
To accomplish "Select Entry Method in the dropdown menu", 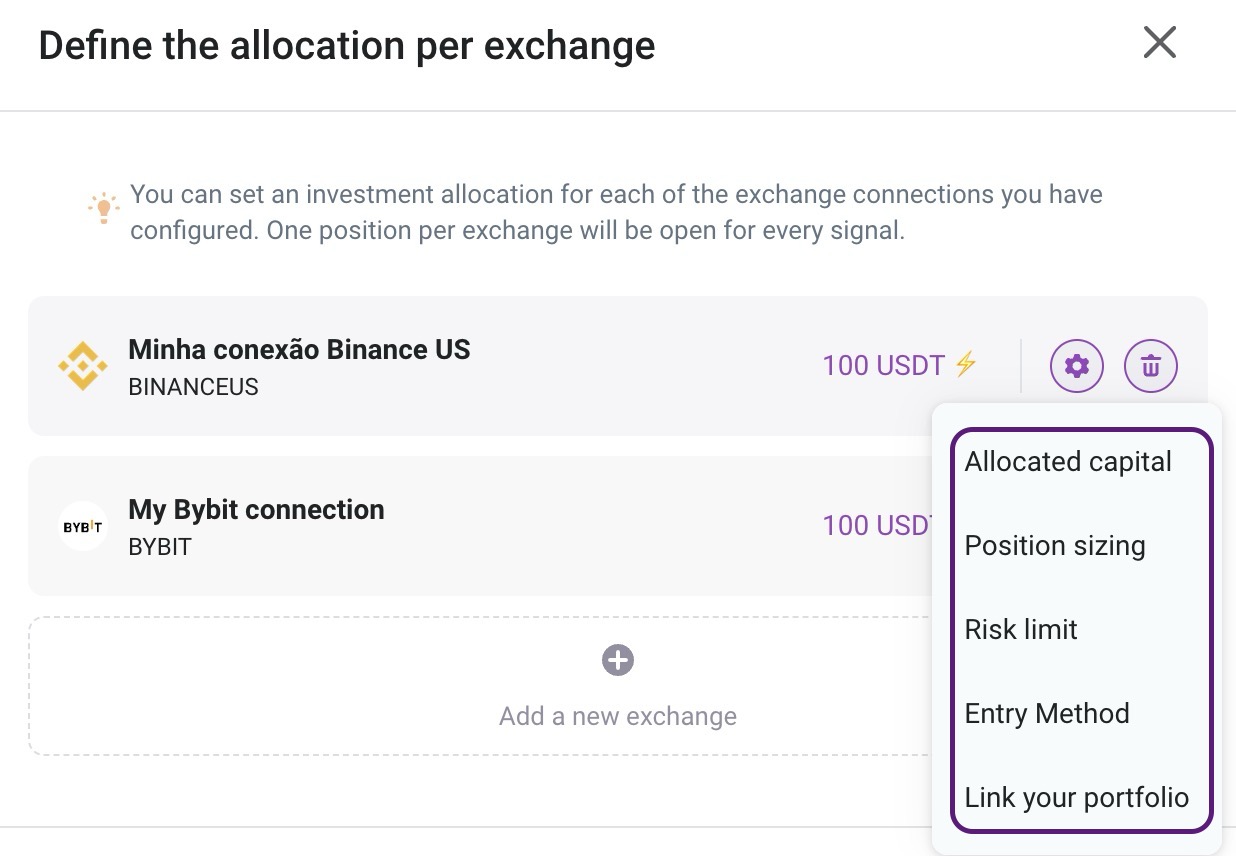I will (1046, 714).
